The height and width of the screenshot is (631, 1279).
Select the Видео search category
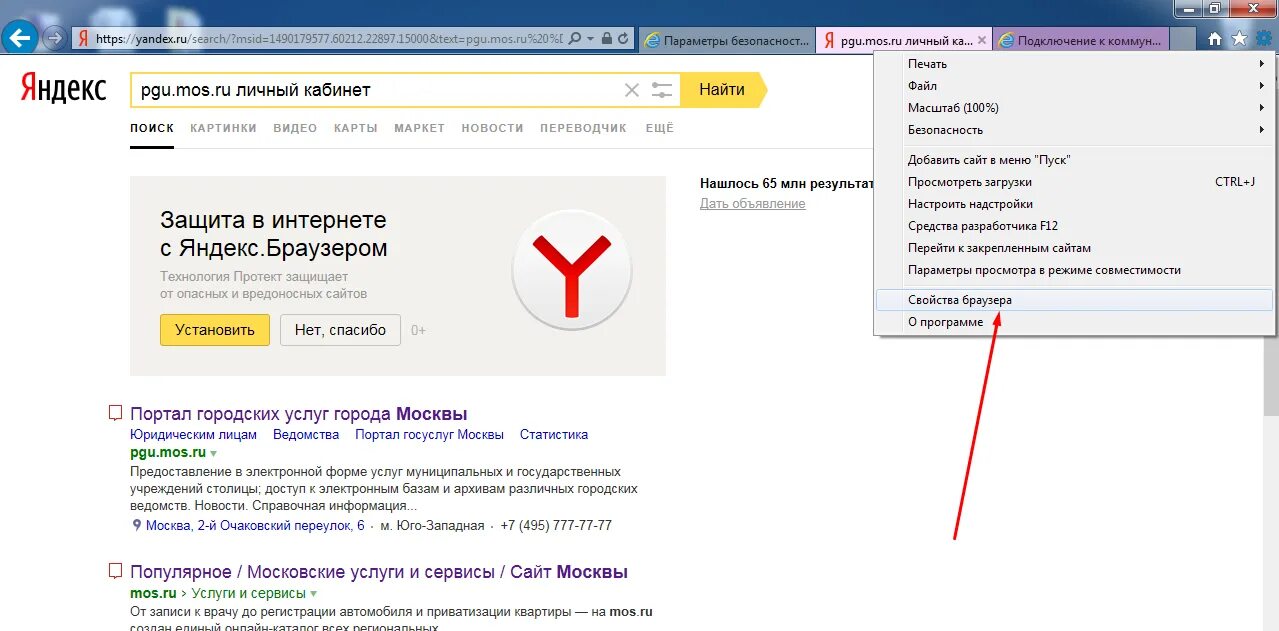pos(295,128)
